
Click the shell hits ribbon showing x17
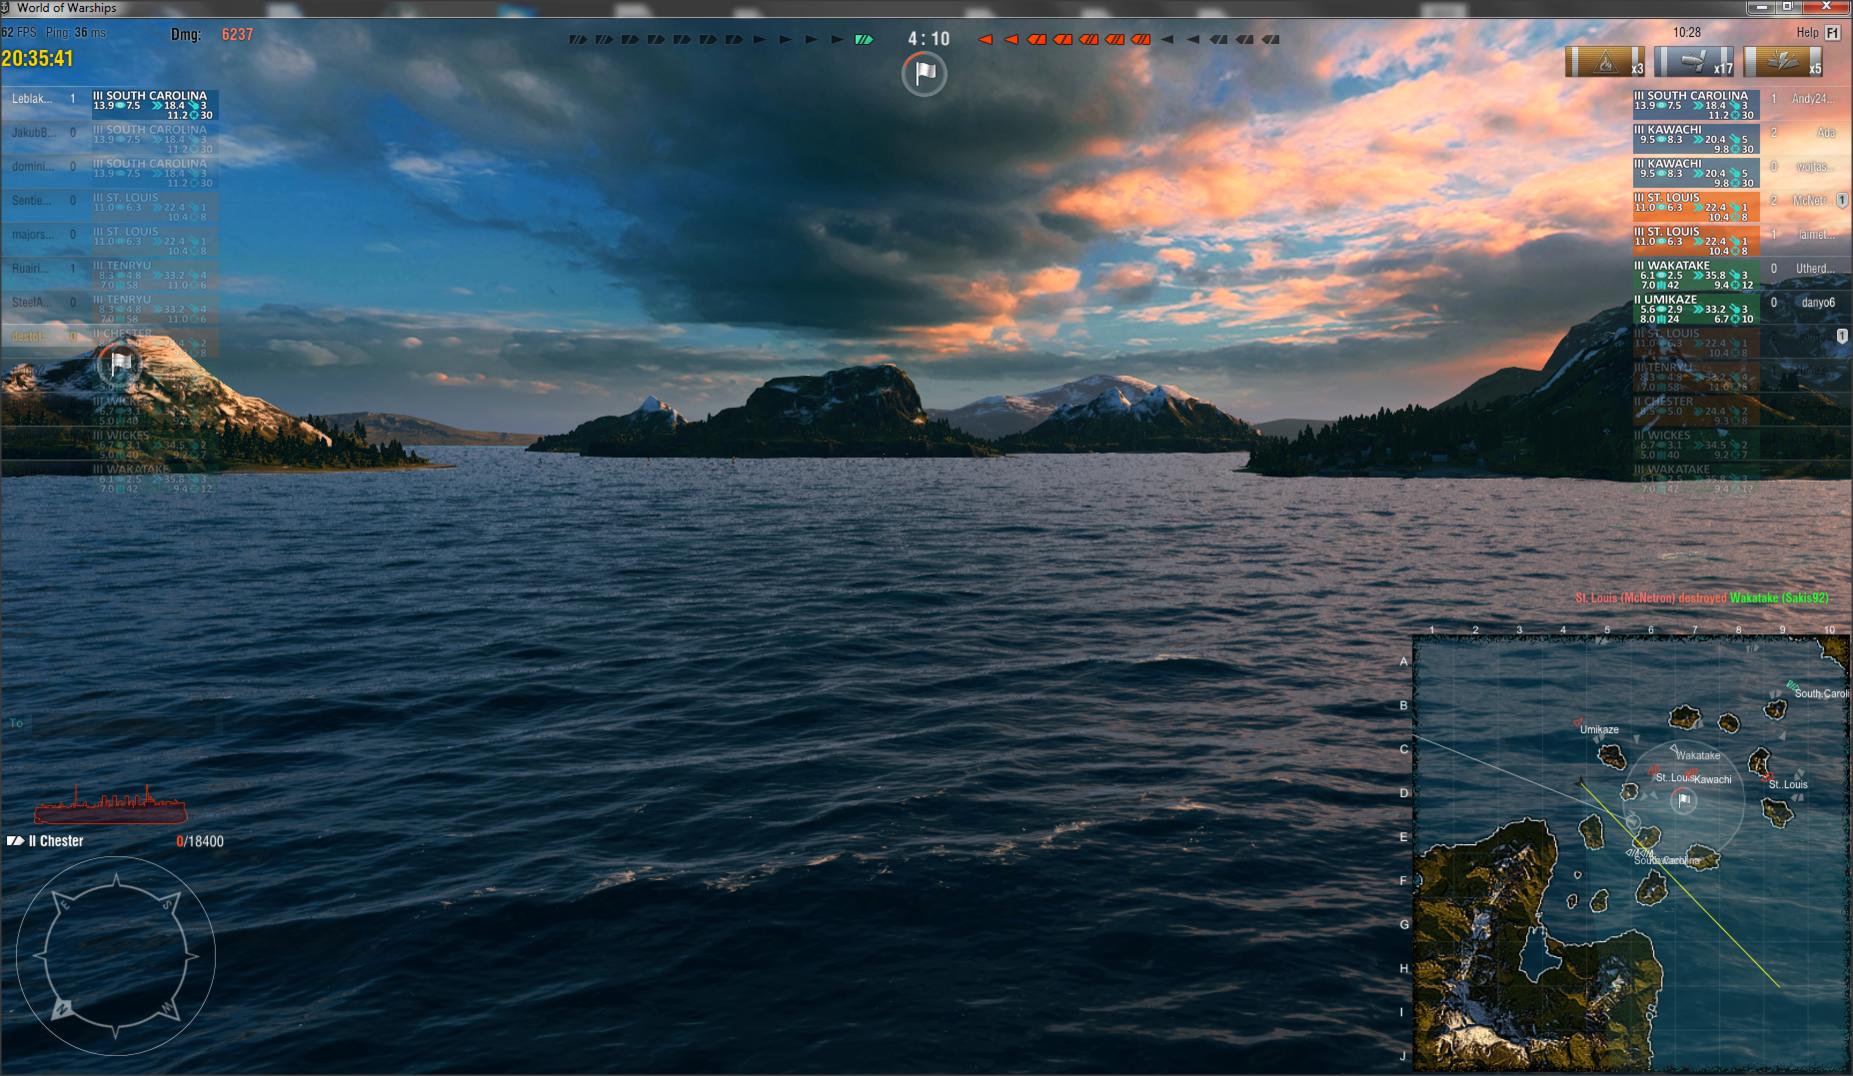(1694, 62)
